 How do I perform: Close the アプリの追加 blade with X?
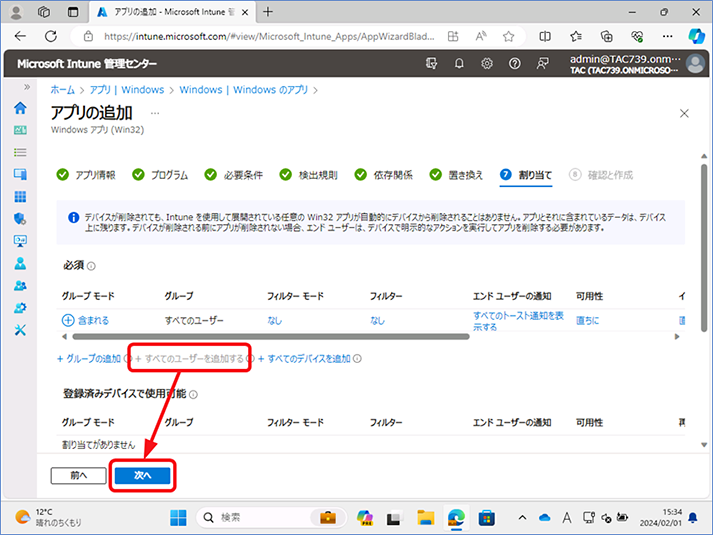point(684,113)
